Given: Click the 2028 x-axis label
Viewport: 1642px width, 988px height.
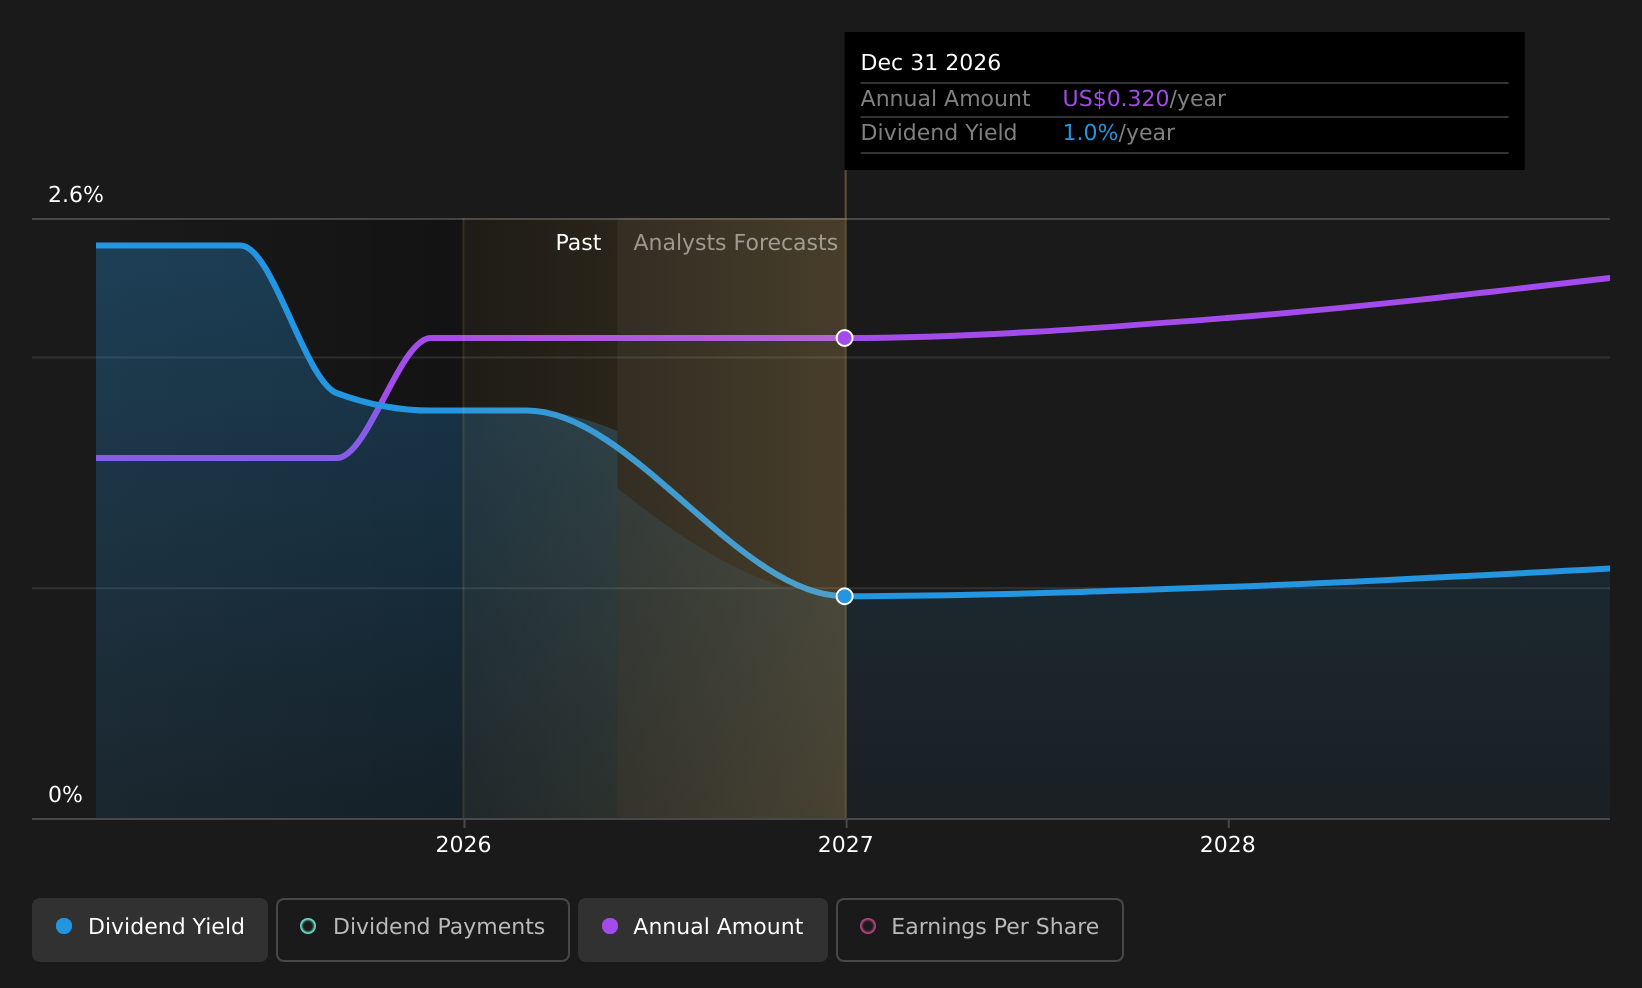Looking at the screenshot, I should [1227, 845].
